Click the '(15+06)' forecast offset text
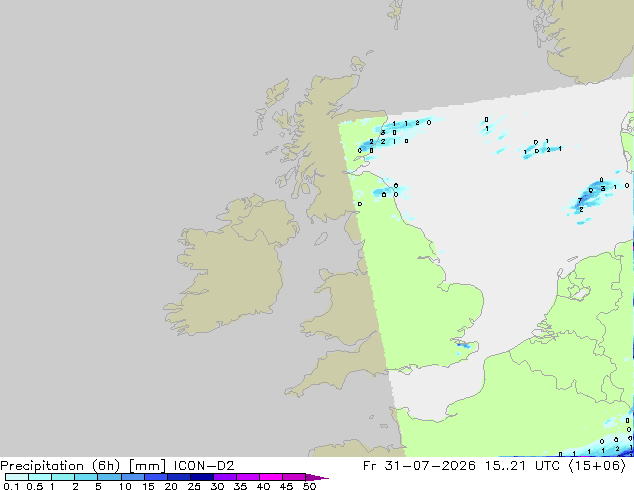The height and width of the screenshot is (490, 634). pos(597,466)
